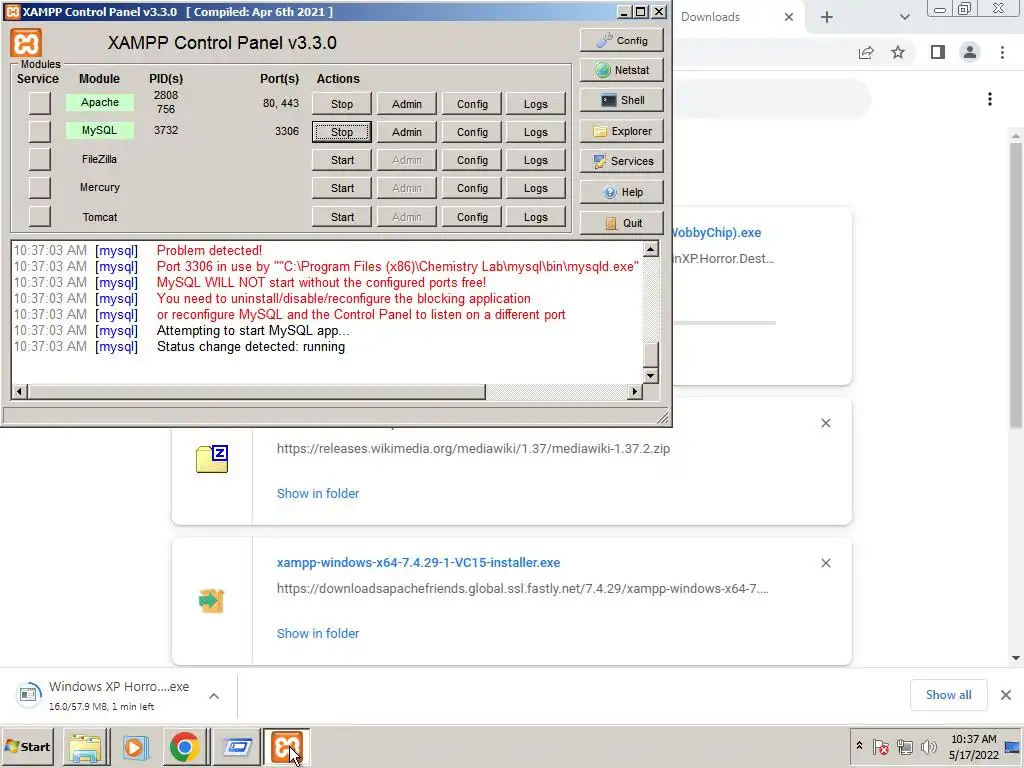Open Windows Services from XAMPP panel
The width and height of the screenshot is (1024, 768).
pyautogui.click(x=622, y=161)
